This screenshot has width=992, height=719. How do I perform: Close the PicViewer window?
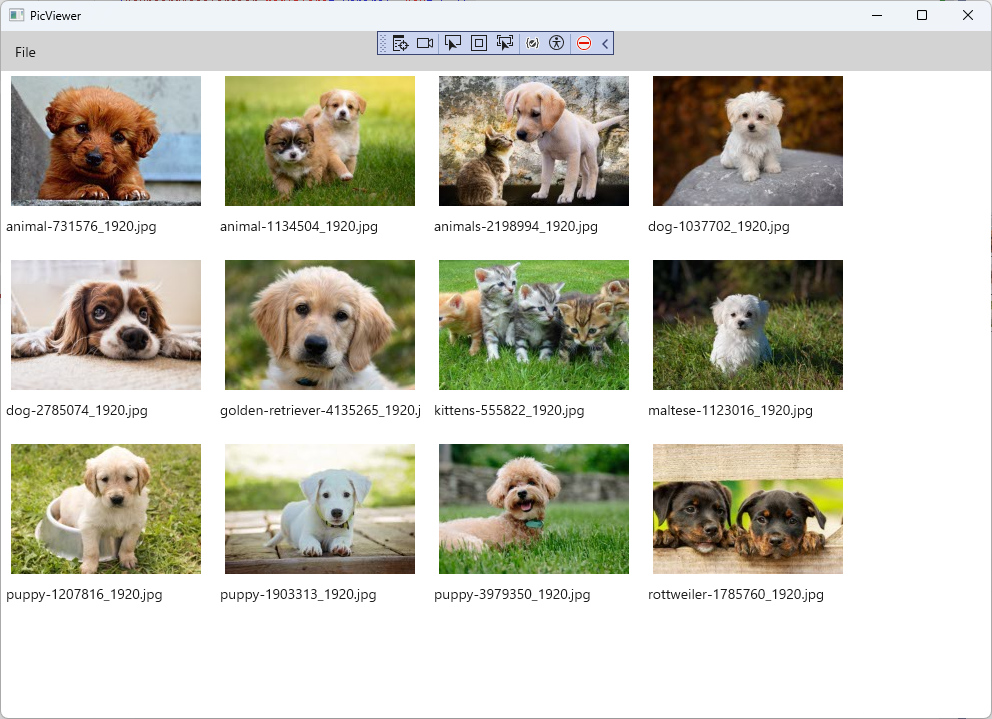[x=967, y=15]
